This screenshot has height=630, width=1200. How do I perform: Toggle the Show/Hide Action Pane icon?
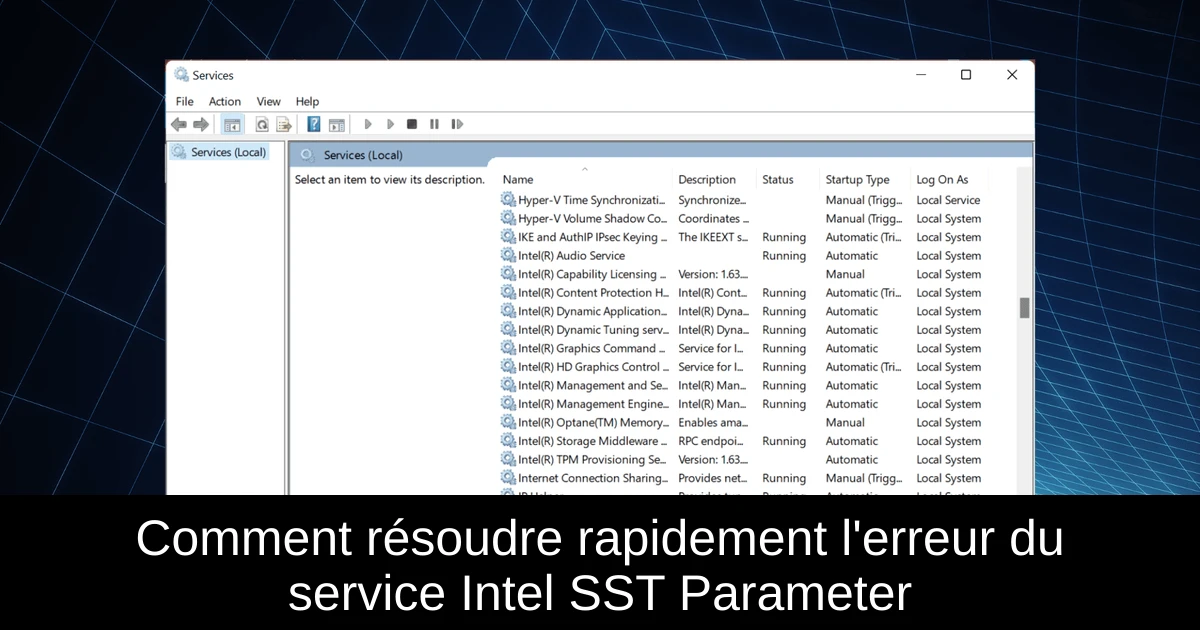[337, 124]
